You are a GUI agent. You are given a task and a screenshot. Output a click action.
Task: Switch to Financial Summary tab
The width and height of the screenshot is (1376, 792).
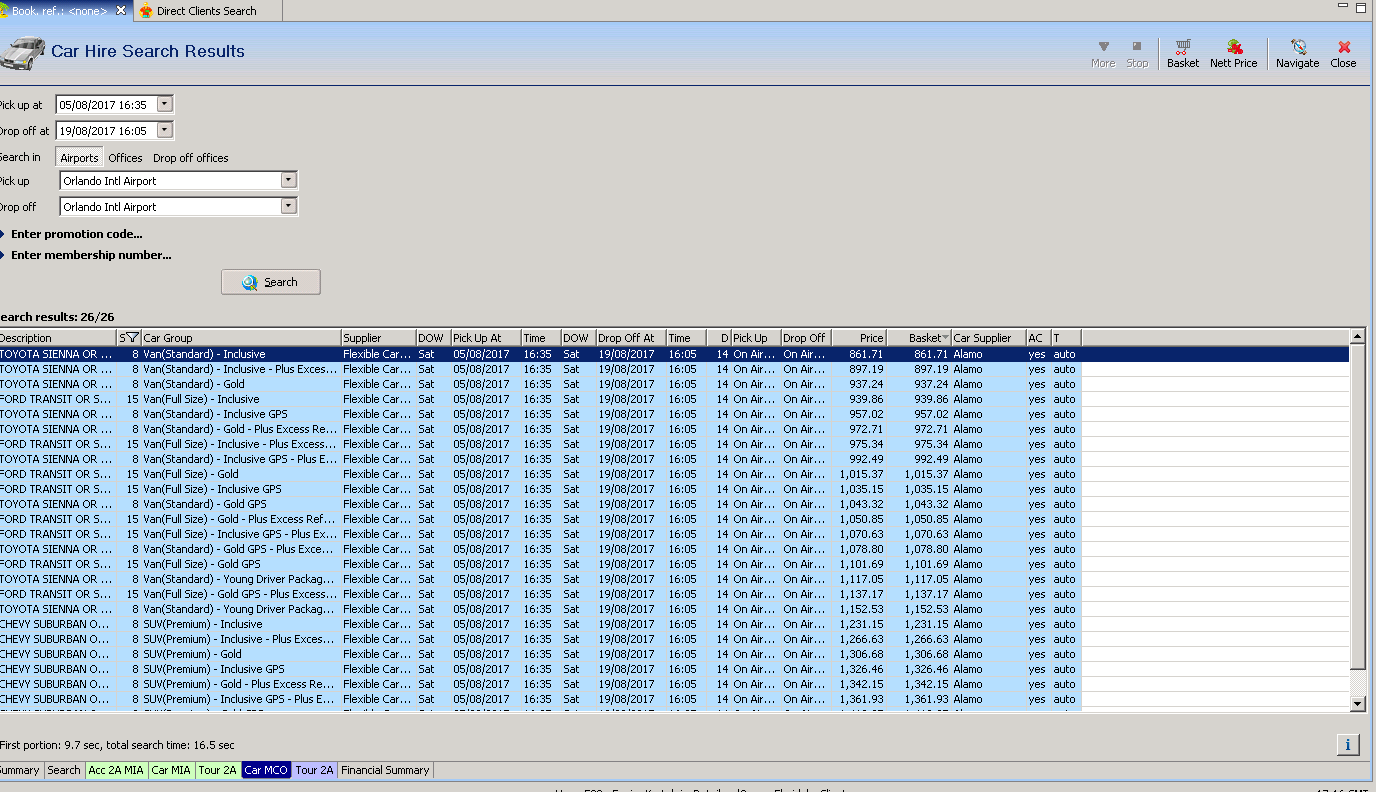coord(385,770)
